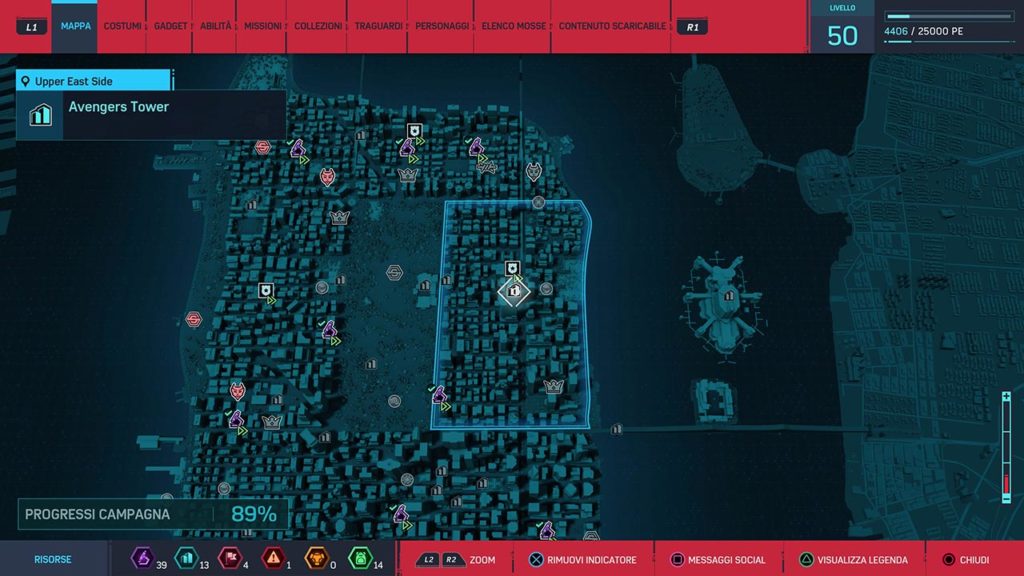Open Visualizza Legenda
Screen dimensions: 1024x576
pos(853,560)
